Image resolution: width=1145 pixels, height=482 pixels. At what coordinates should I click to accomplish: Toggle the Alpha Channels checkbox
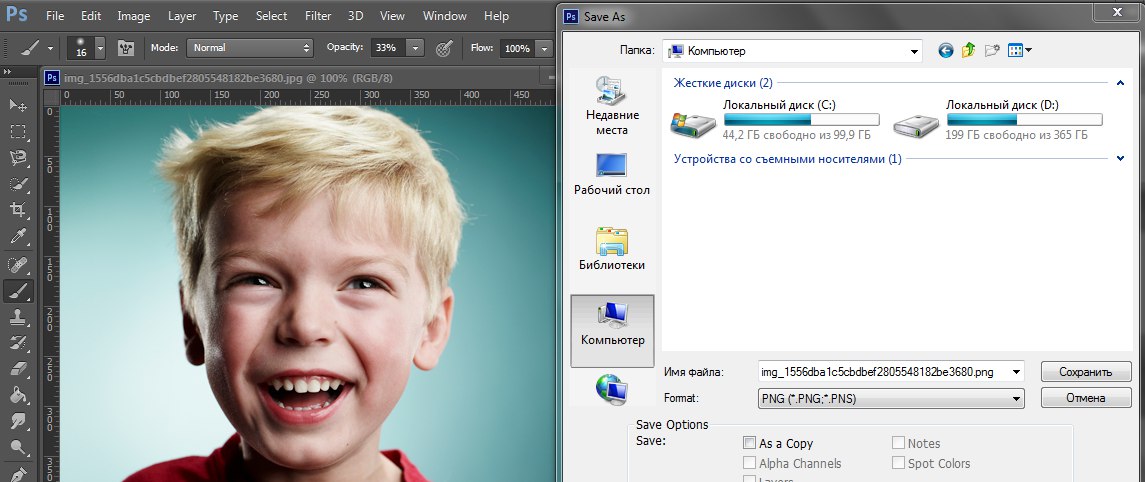(x=749, y=462)
